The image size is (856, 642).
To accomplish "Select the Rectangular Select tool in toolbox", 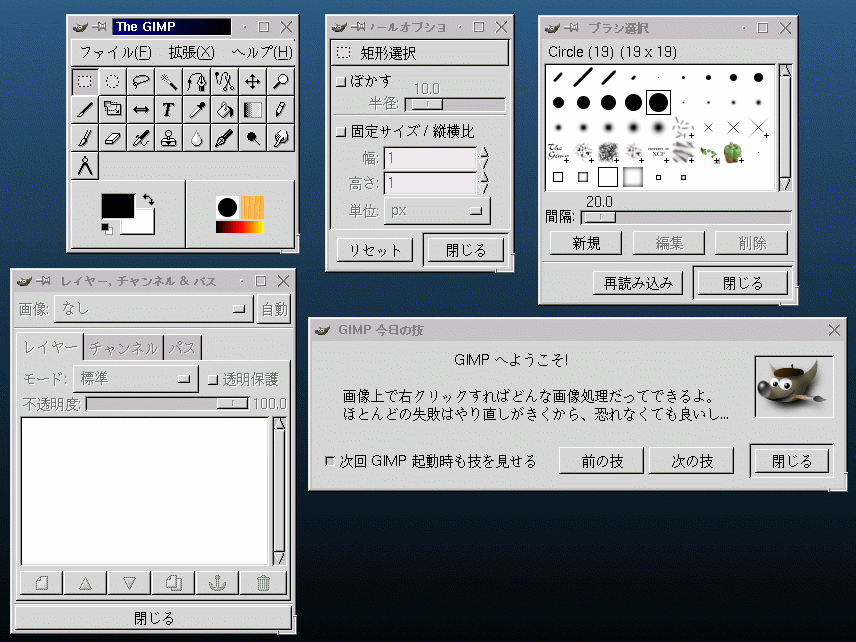I will [85, 82].
